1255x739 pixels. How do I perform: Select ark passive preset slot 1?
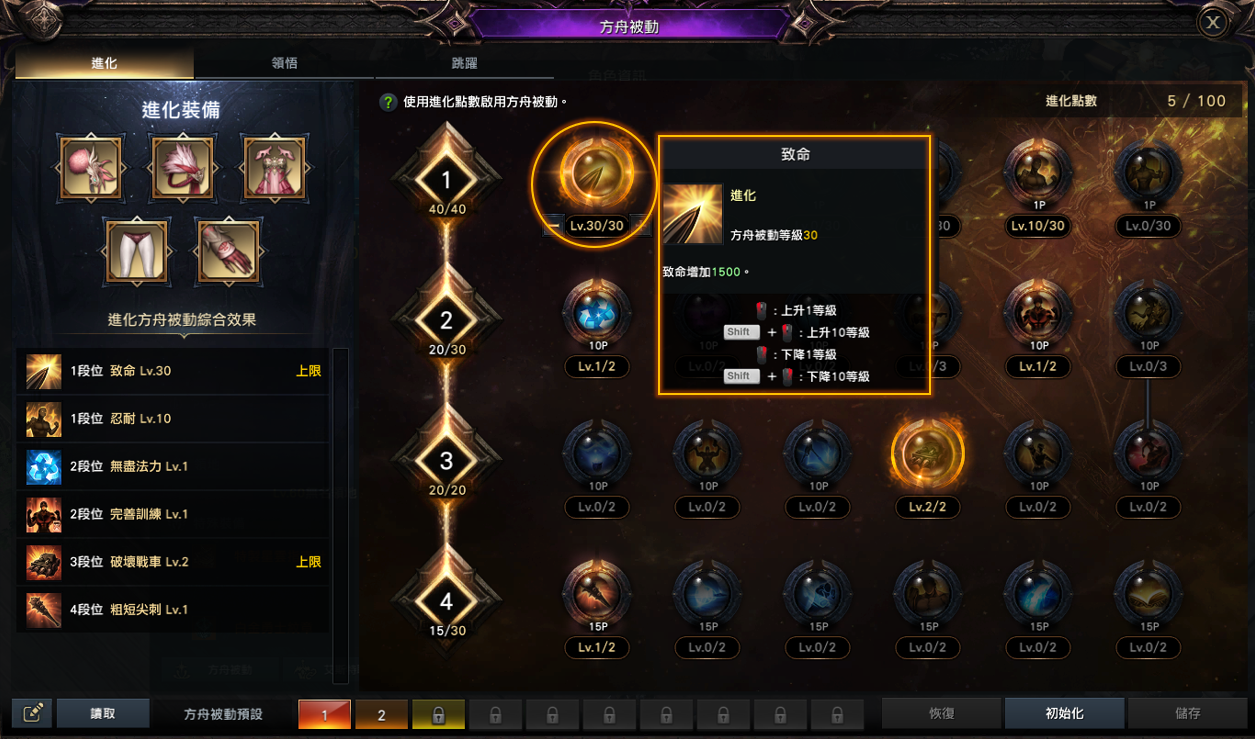point(324,714)
